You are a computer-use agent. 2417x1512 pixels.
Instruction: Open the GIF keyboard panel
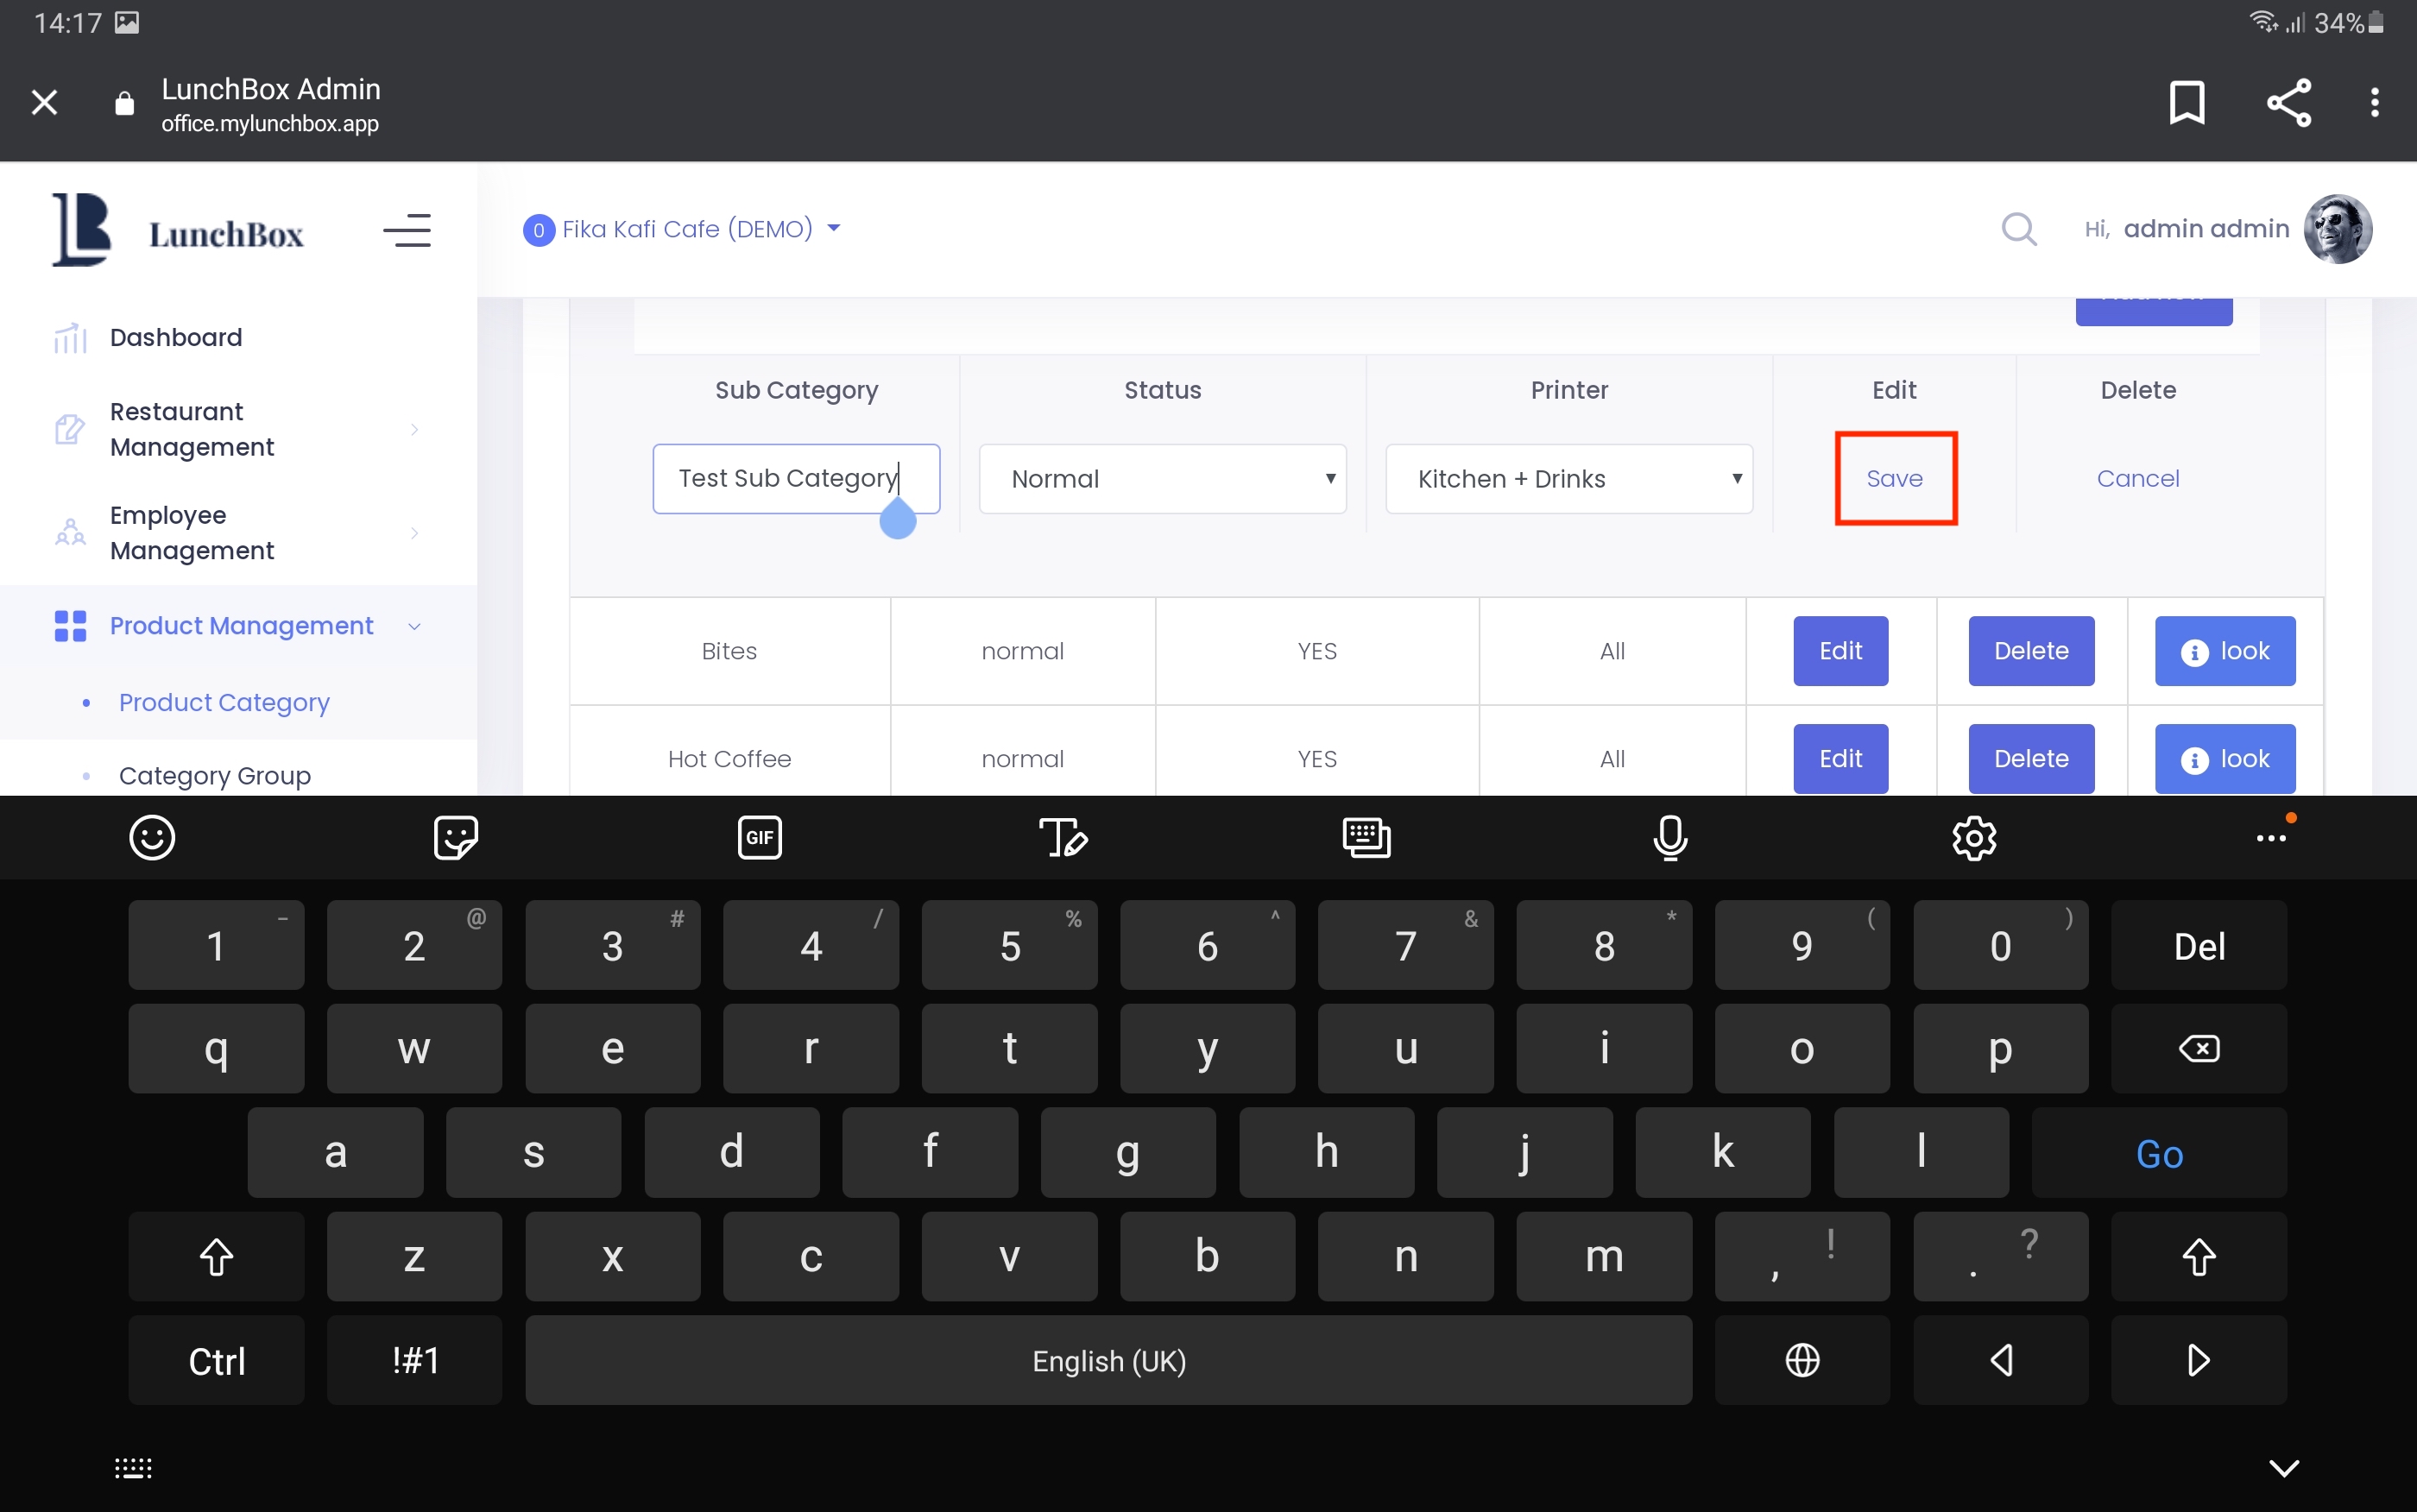(x=759, y=837)
